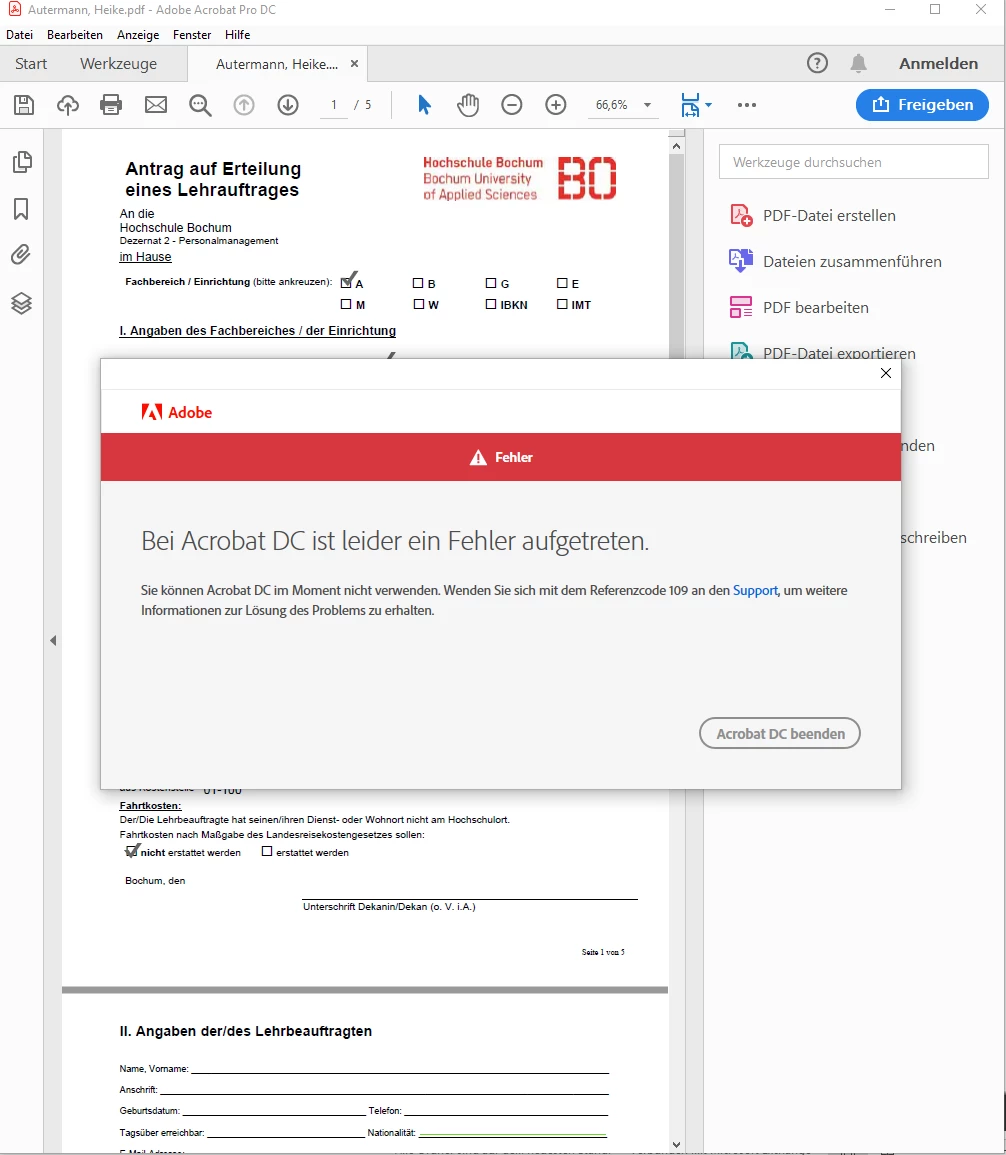The height and width of the screenshot is (1155, 1006).
Task: Click the Werkzeuge durchsuchen search field
Action: [x=854, y=162]
